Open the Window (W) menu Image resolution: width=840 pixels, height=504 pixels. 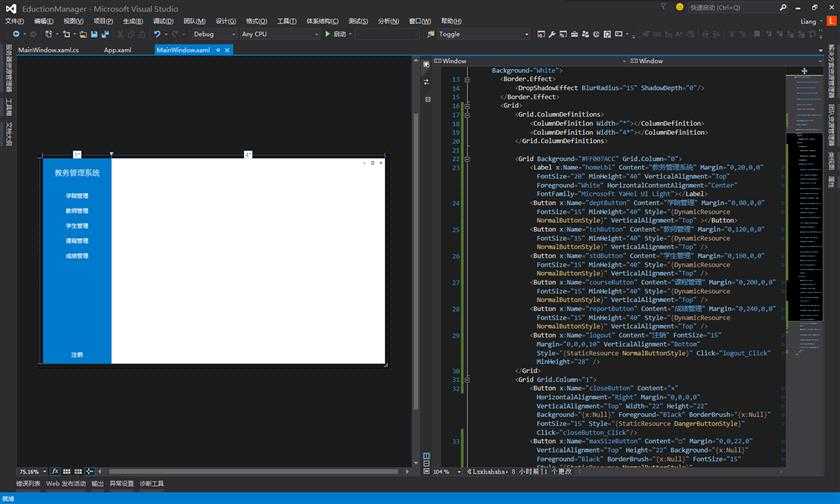pyautogui.click(x=420, y=21)
